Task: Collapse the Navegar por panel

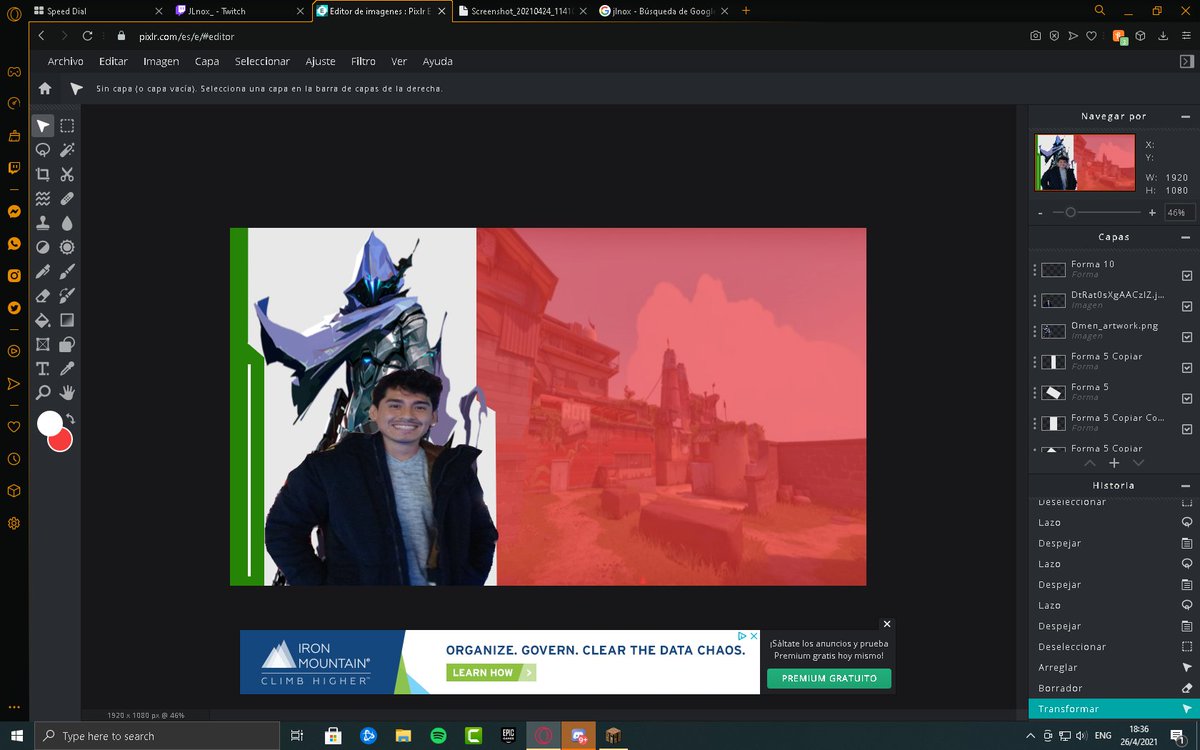Action: (x=1186, y=116)
